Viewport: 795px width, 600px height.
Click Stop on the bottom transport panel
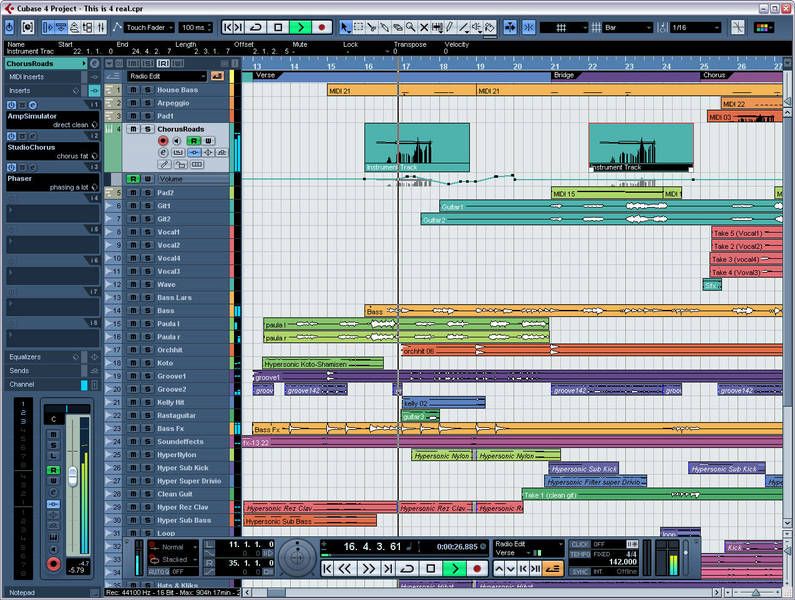[431, 568]
